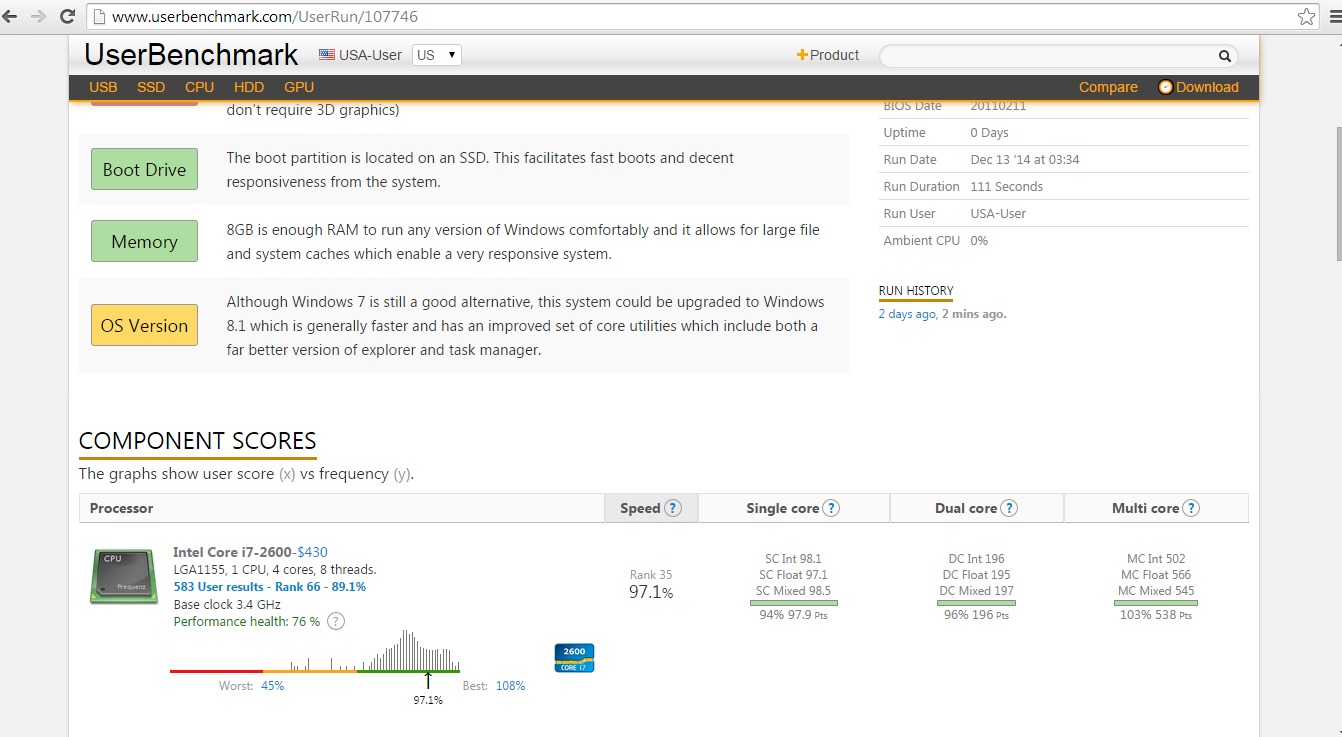Open the US country dropdown
Screen dimensions: 1342x737
[x=437, y=55]
